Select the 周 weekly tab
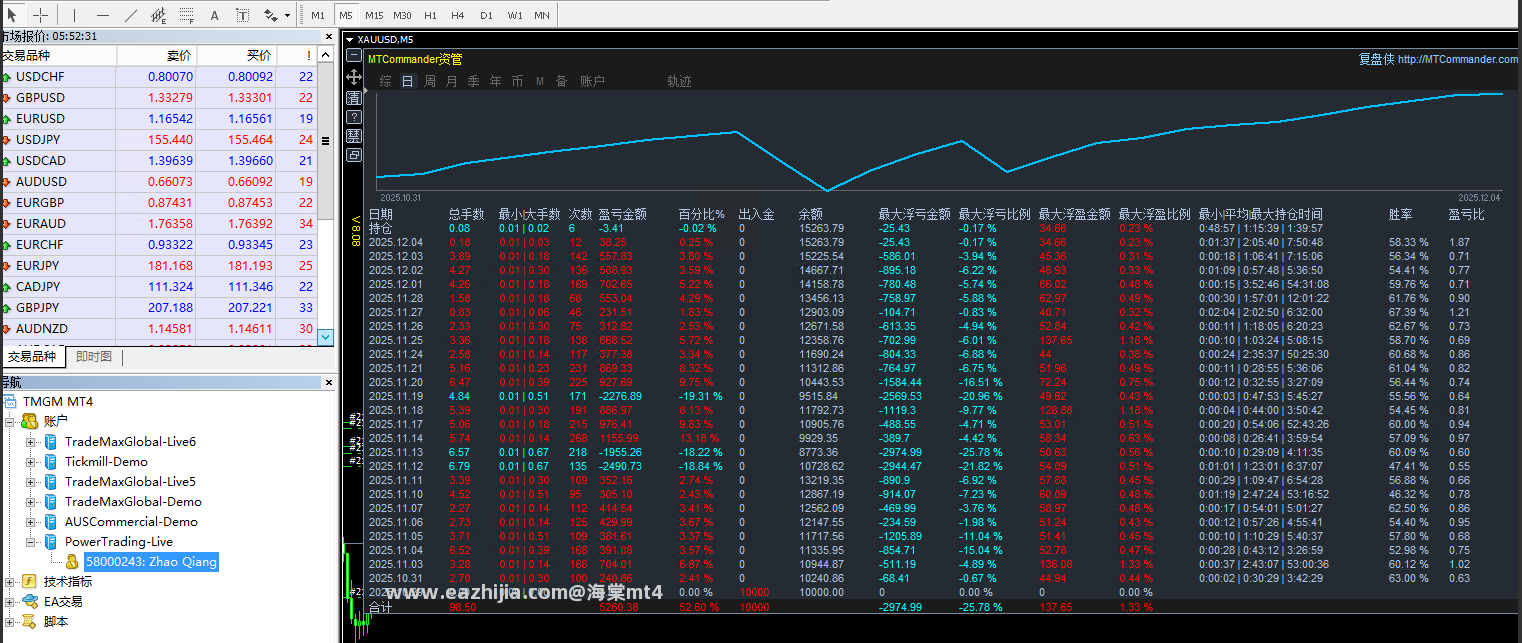 (x=430, y=81)
